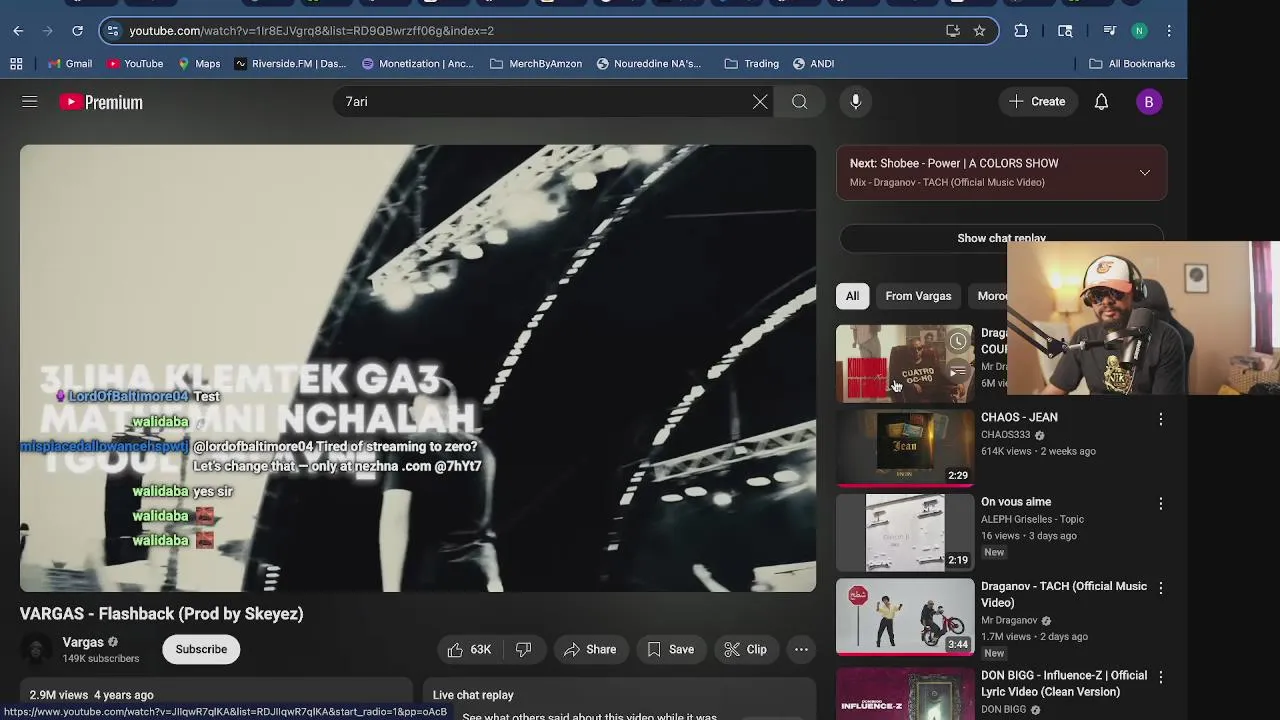Open notifications bell
This screenshot has height=720, width=1280.
[1101, 102]
